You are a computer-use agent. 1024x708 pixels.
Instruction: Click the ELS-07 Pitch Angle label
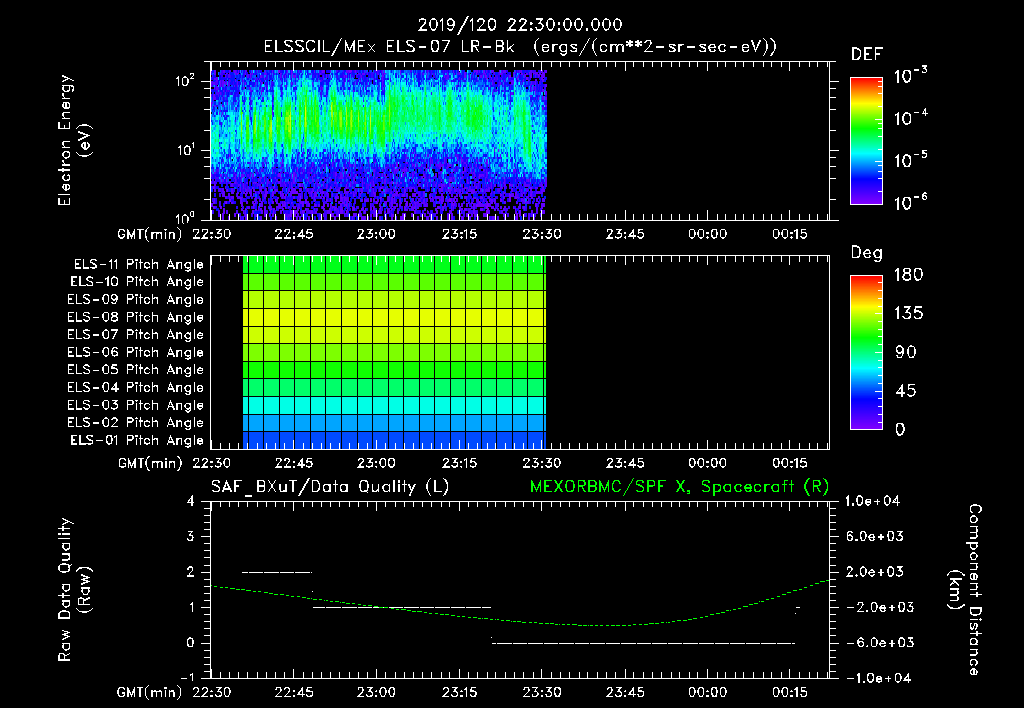pyautogui.click(x=135, y=334)
